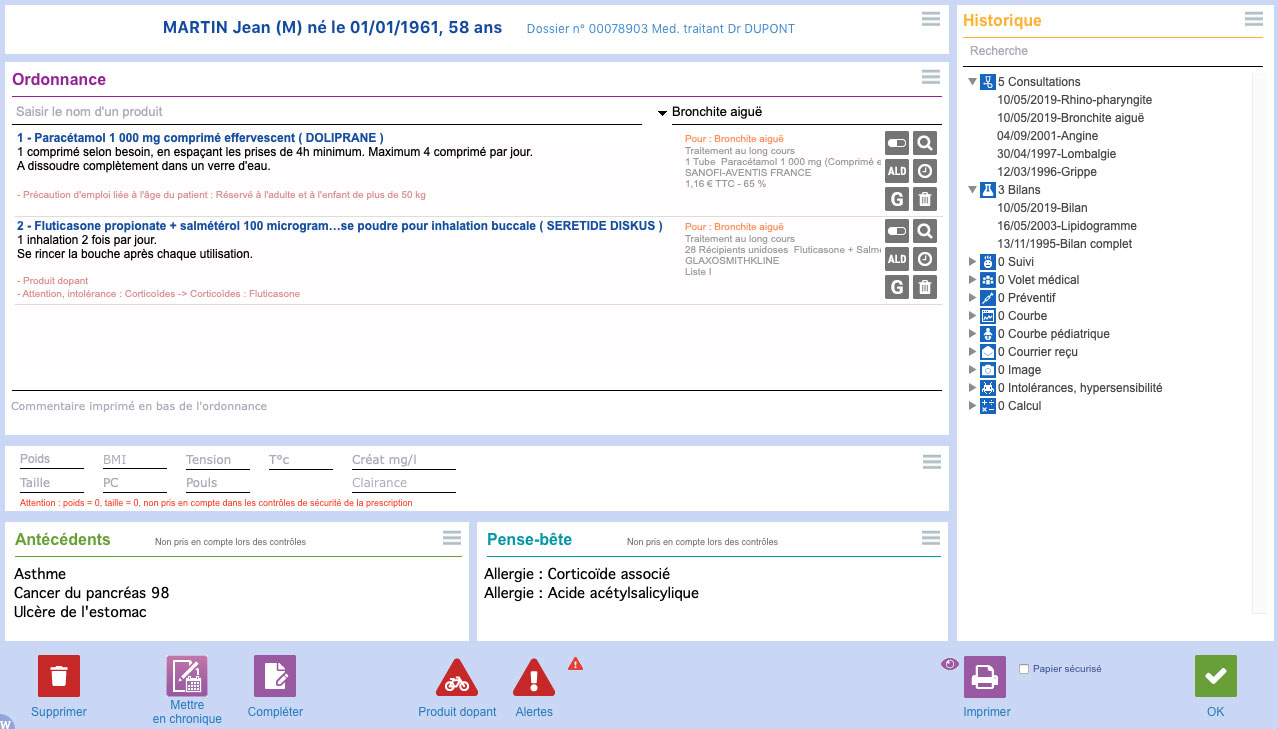Viewport: 1278px width, 729px height.
Task: Enable the Papier sécurisé checkbox
Action: 1023,669
